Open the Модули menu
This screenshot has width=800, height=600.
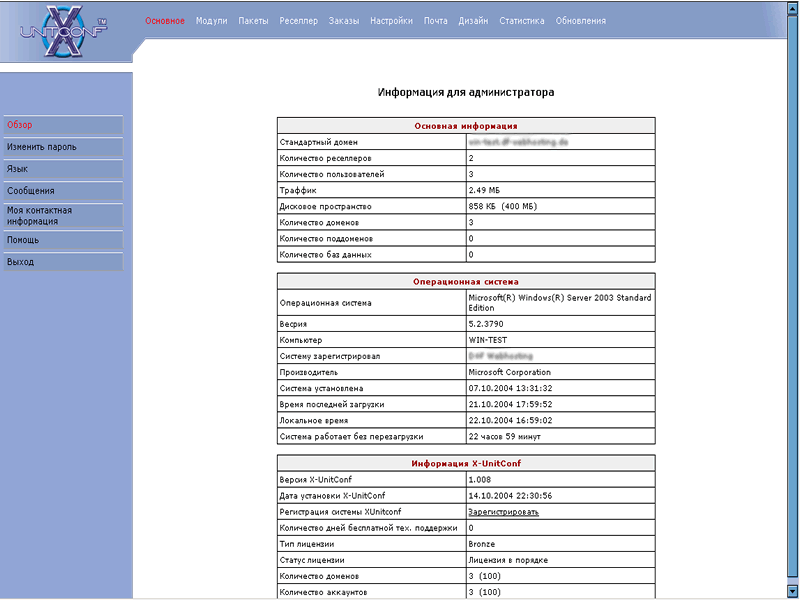tap(211, 21)
